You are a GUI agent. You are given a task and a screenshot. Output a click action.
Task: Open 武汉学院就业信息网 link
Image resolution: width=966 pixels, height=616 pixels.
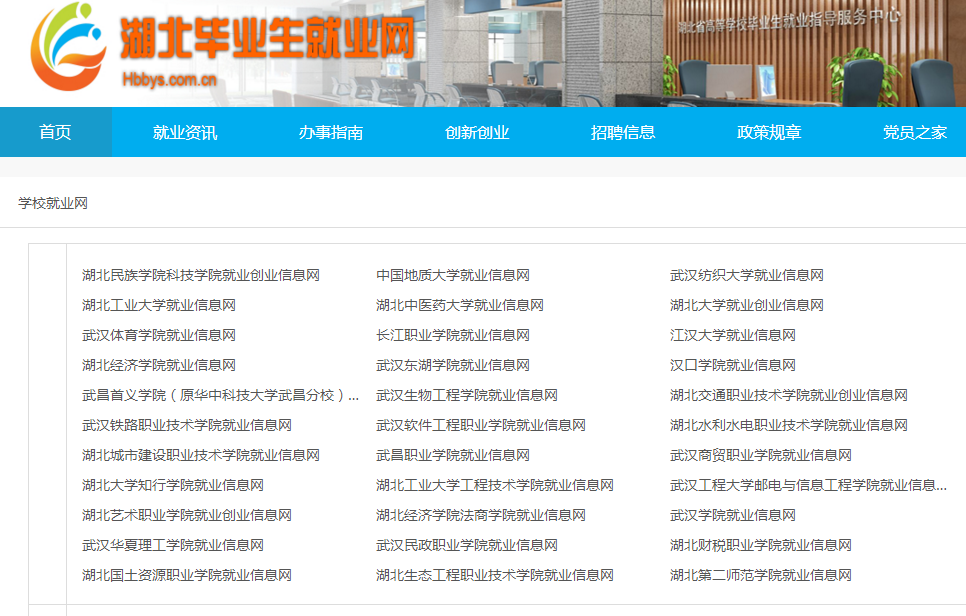732,515
